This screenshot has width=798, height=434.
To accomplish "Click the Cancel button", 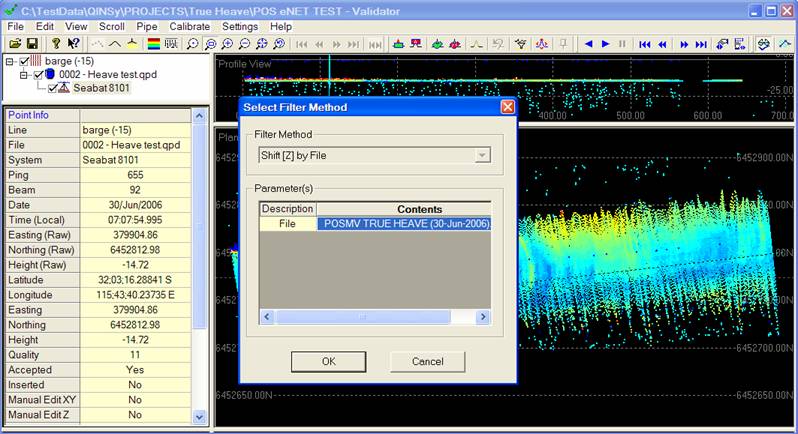I will tap(427, 360).
